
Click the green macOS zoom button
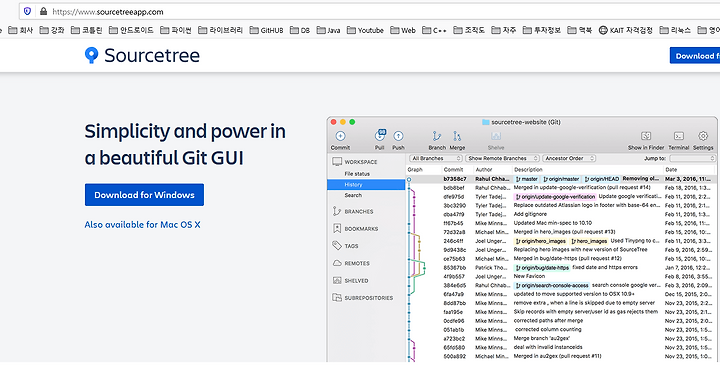(352, 122)
